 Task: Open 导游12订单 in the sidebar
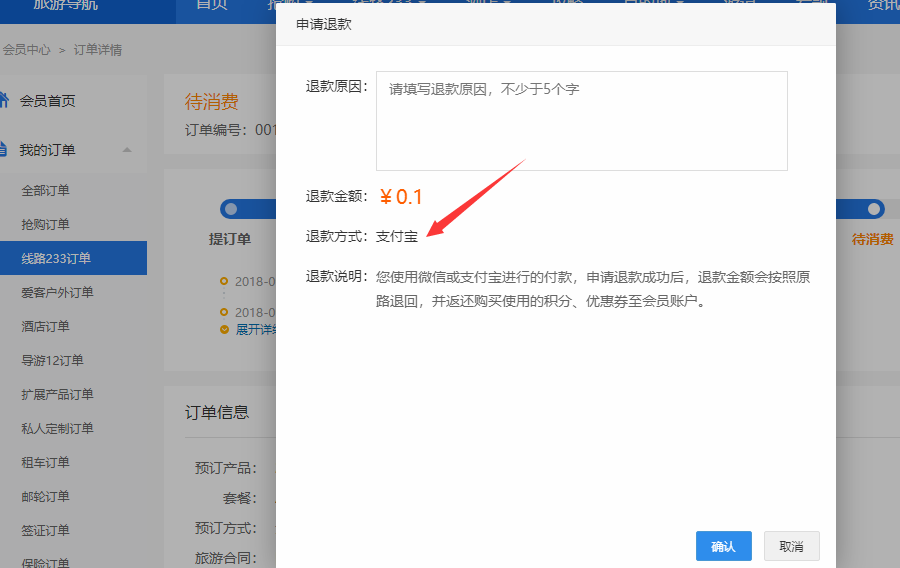tap(52, 361)
